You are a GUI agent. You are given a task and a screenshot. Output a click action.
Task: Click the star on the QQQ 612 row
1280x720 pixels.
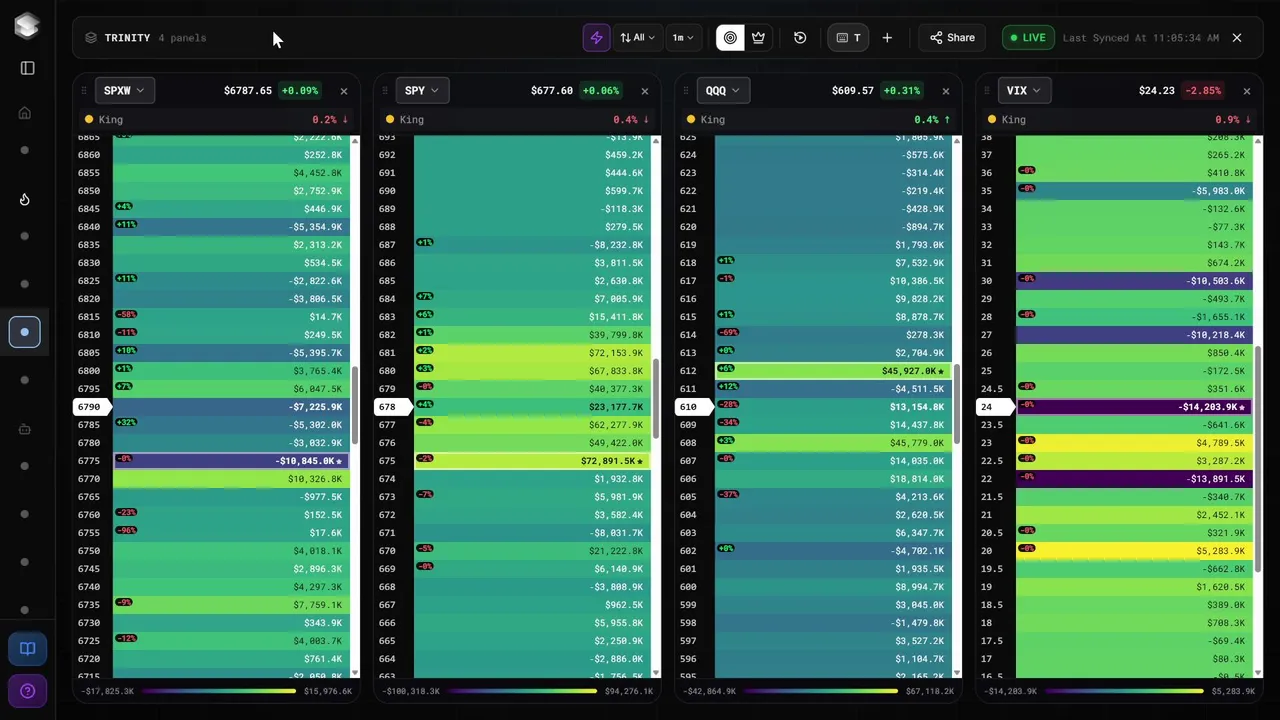tap(941, 371)
